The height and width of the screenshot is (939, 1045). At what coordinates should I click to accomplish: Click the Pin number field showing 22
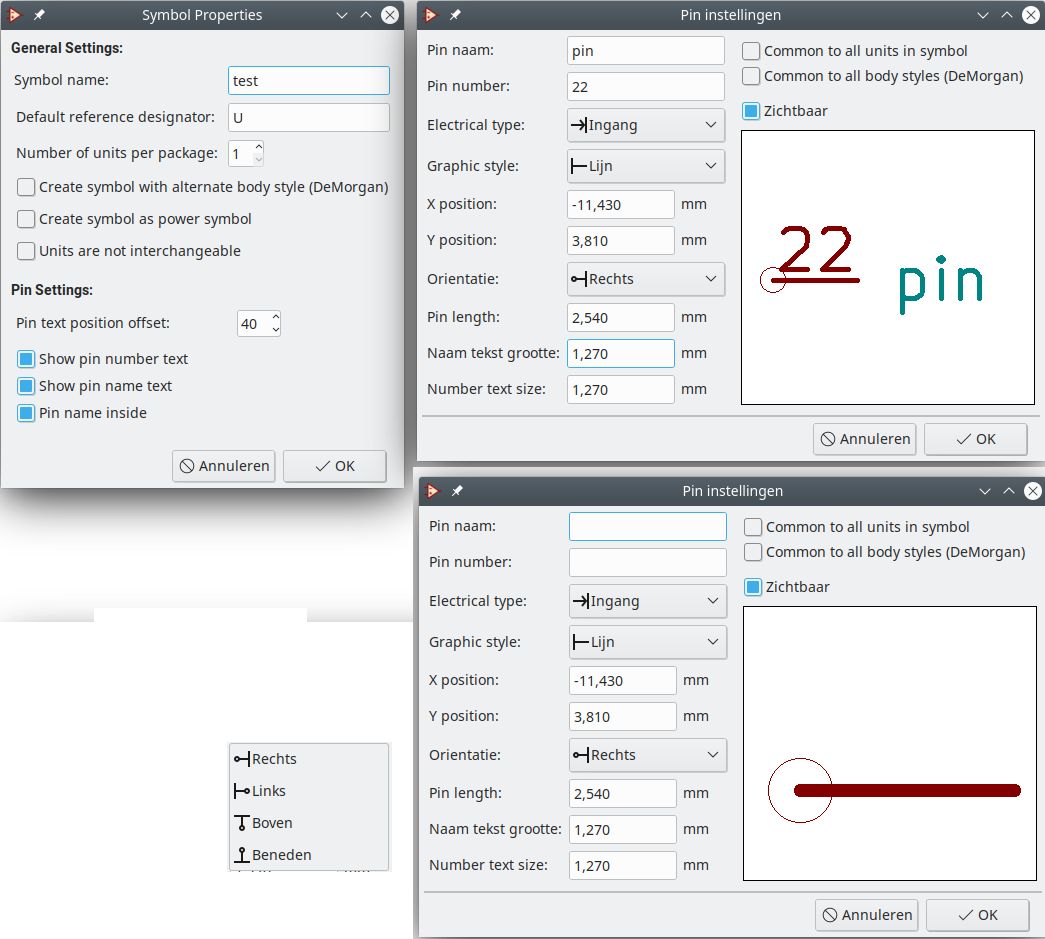(x=645, y=87)
